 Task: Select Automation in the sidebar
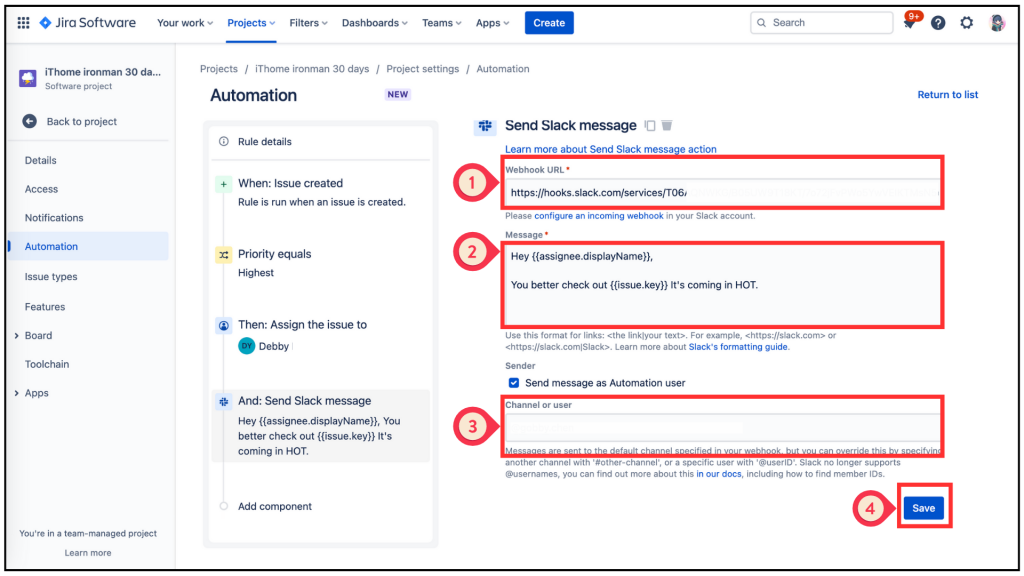click(89, 246)
